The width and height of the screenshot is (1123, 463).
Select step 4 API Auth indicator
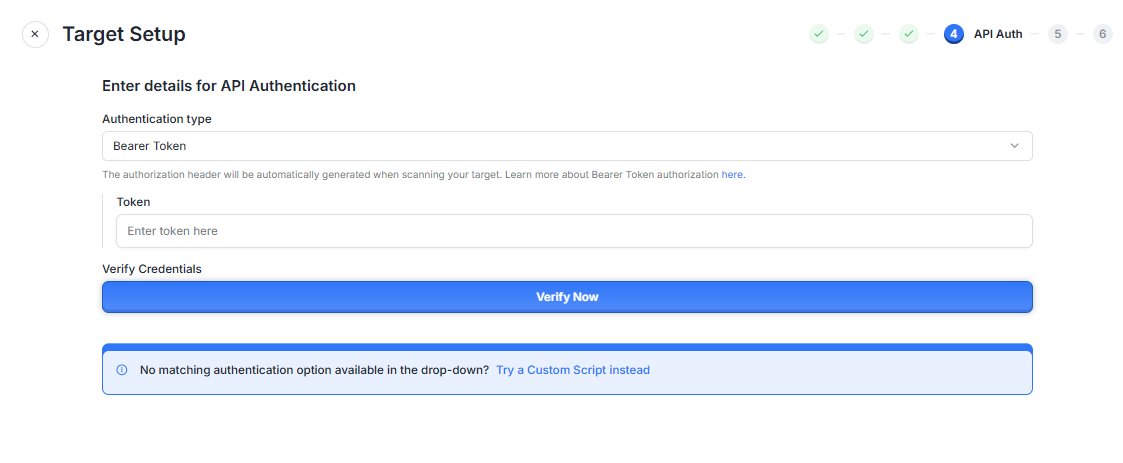pos(953,34)
